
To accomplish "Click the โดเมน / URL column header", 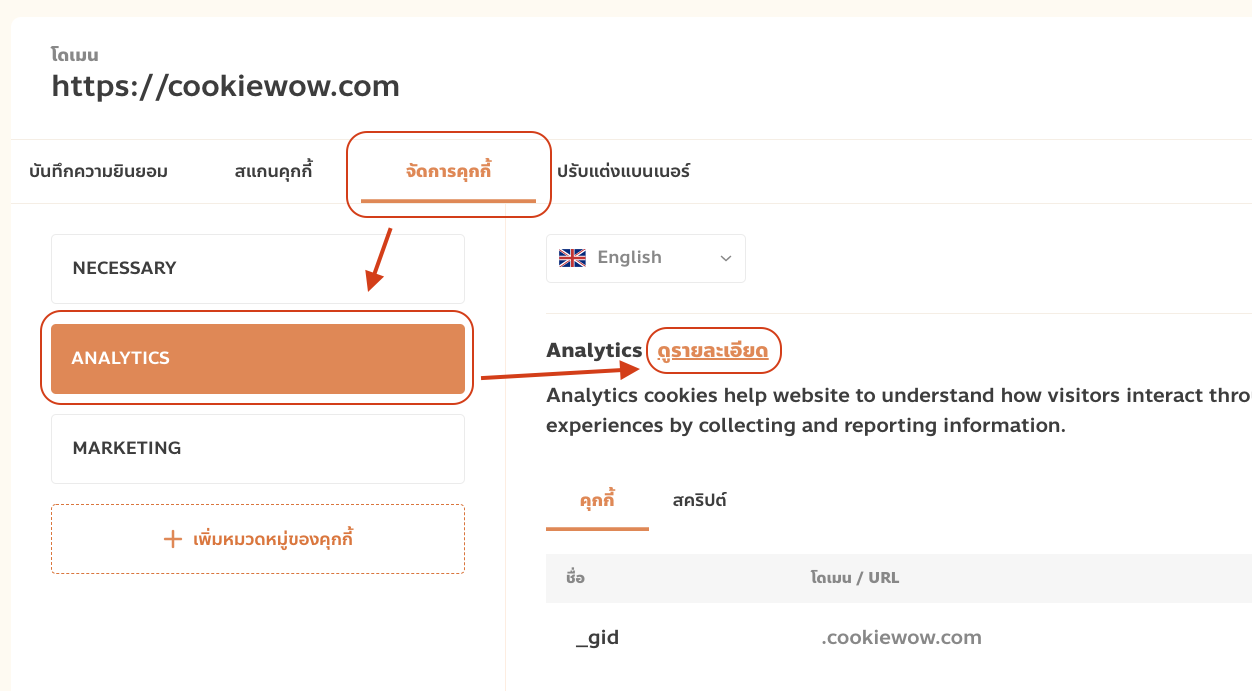I will (855, 578).
